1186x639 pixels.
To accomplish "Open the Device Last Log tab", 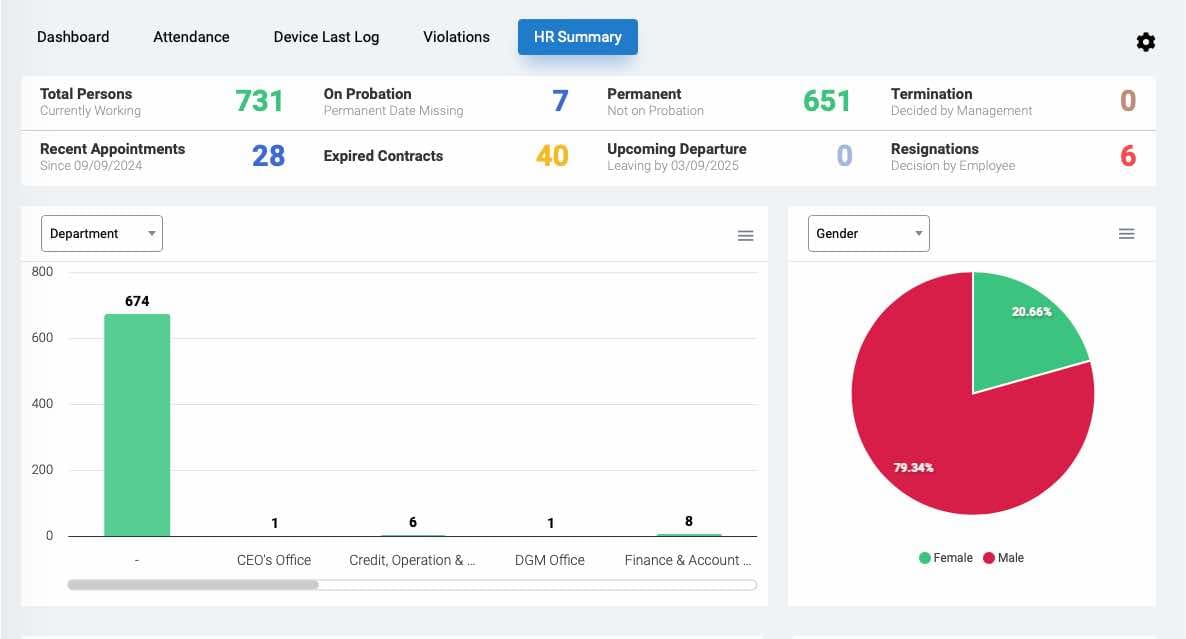I will point(326,37).
